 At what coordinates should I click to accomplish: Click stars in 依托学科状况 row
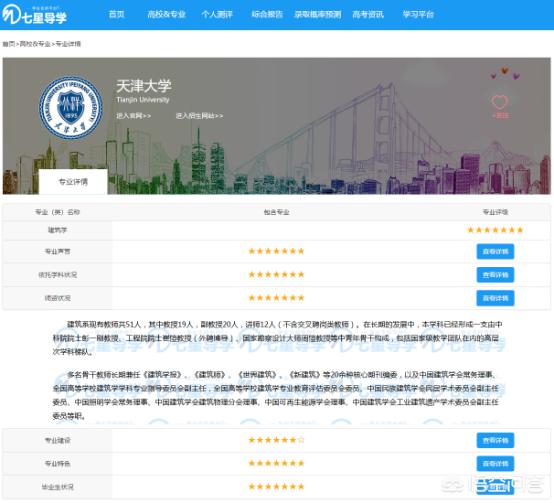coord(276,274)
